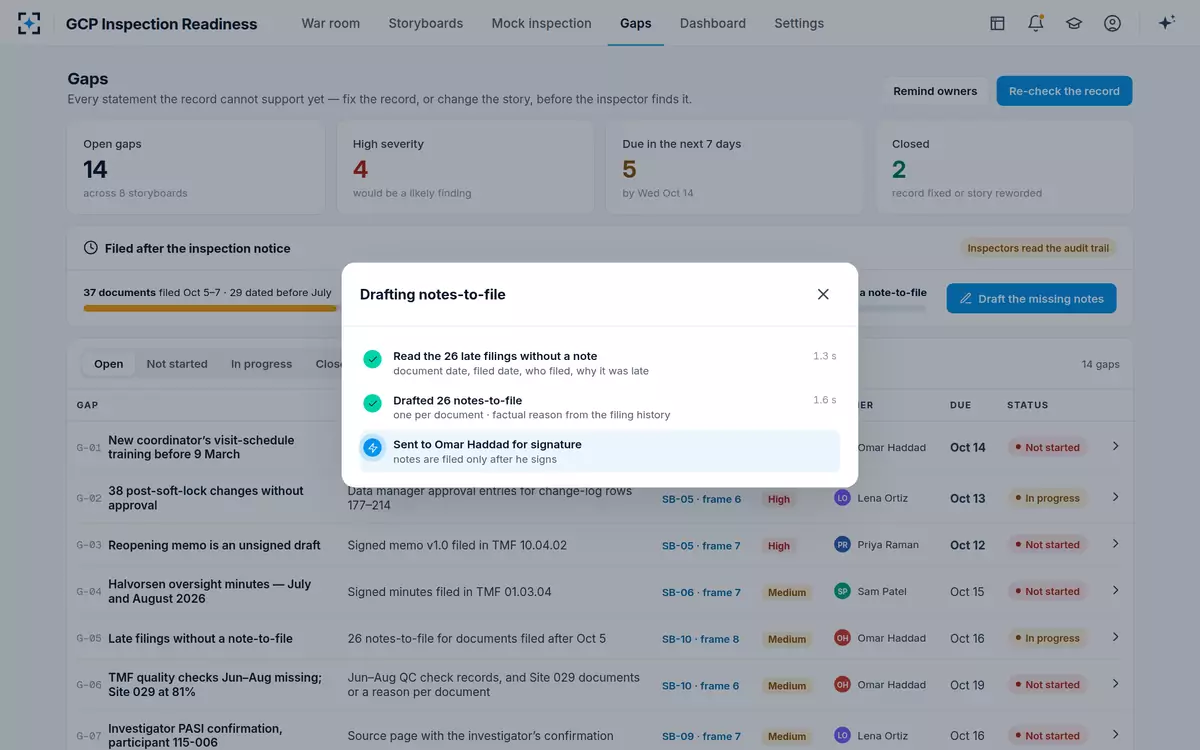This screenshot has height=750, width=1200.
Task: Select gap Late filings without a note-to-file
Action: coord(200,638)
